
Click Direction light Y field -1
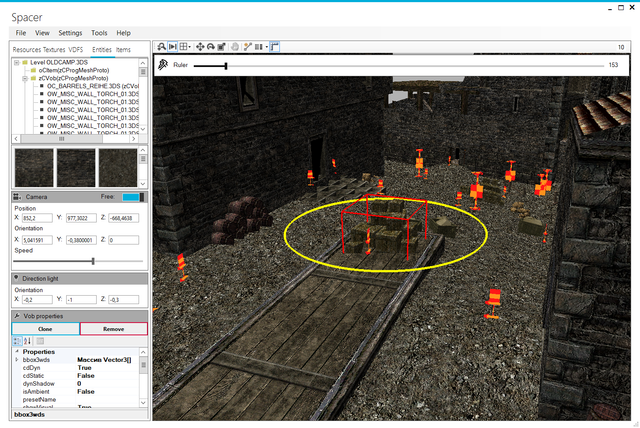point(81,300)
